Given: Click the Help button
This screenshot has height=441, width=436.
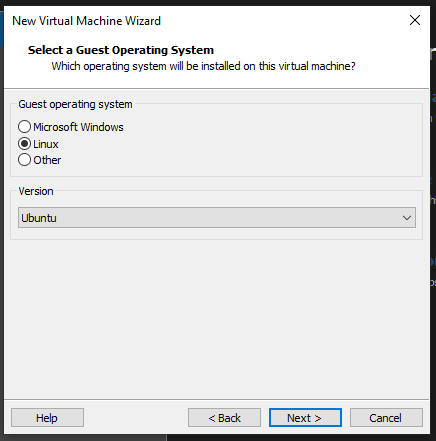Looking at the screenshot, I should pos(47,418).
